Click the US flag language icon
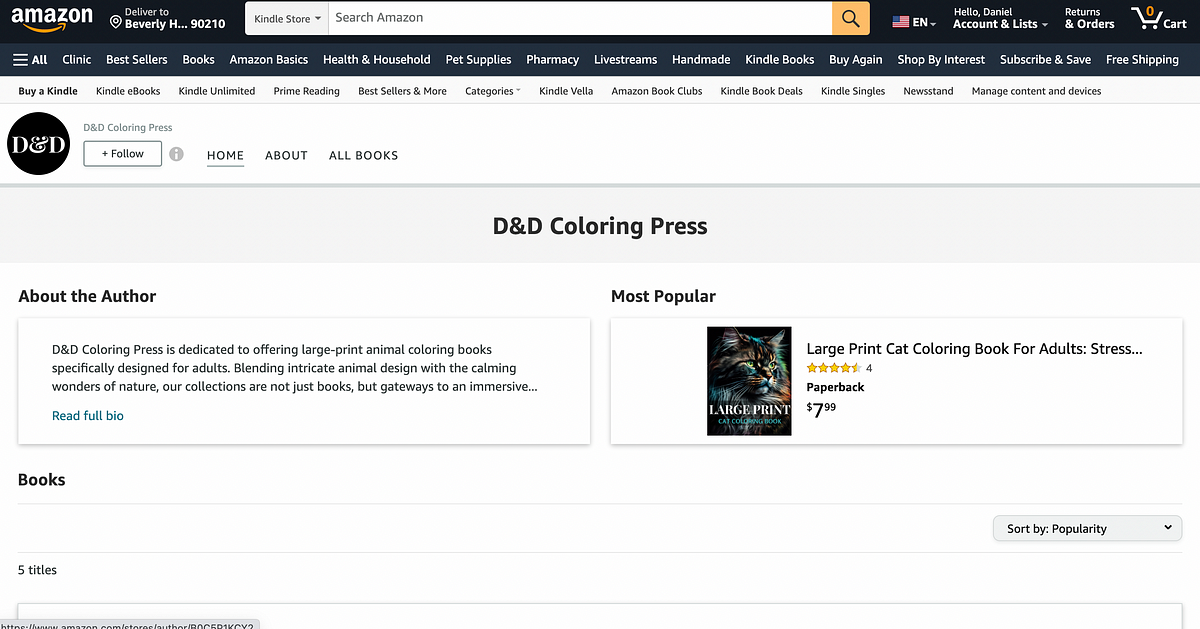 pyautogui.click(x=901, y=22)
